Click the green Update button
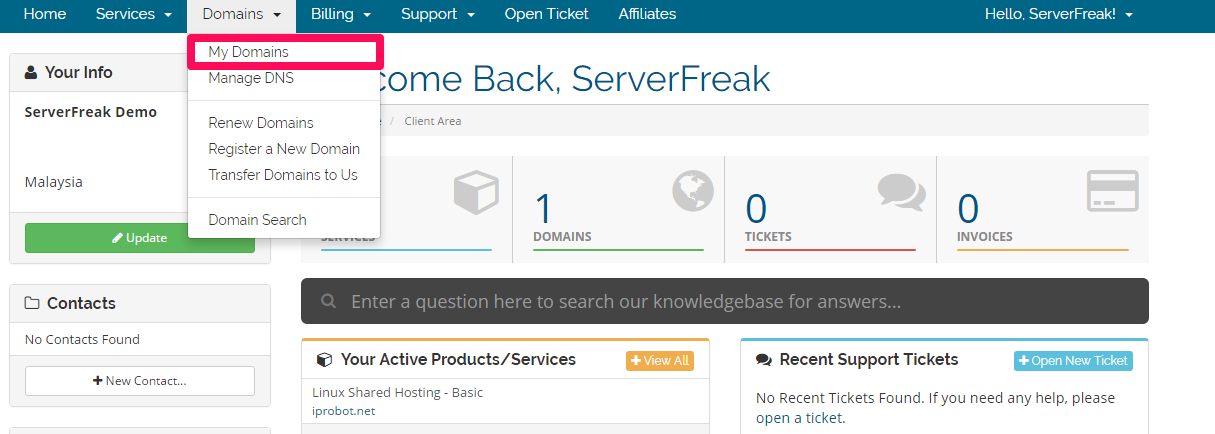The width and height of the screenshot is (1215, 434). (140, 238)
